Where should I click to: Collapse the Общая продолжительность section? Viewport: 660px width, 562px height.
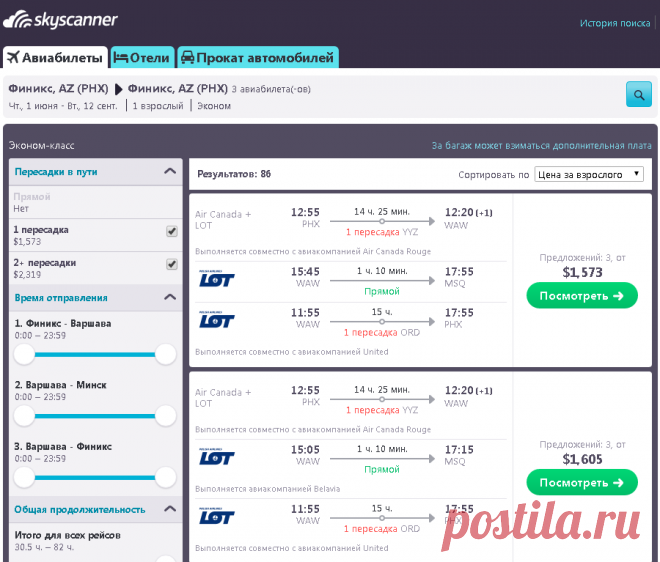pos(169,509)
